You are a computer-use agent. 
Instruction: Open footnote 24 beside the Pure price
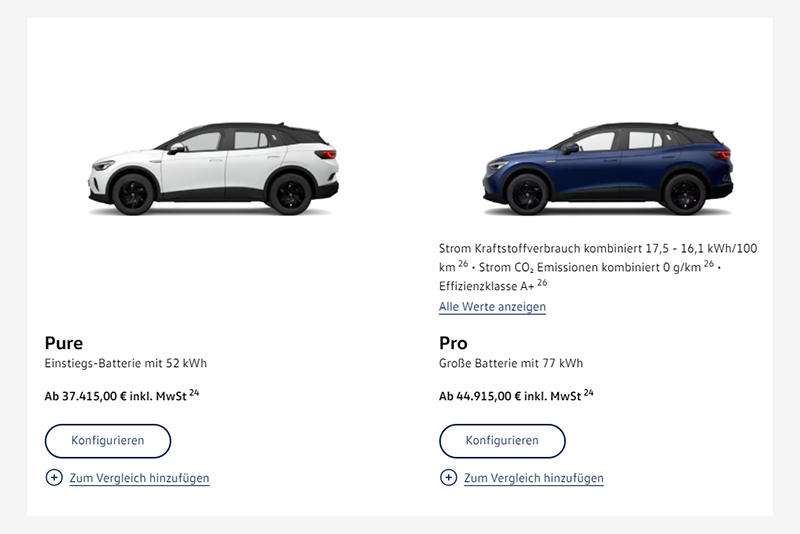coord(194,393)
